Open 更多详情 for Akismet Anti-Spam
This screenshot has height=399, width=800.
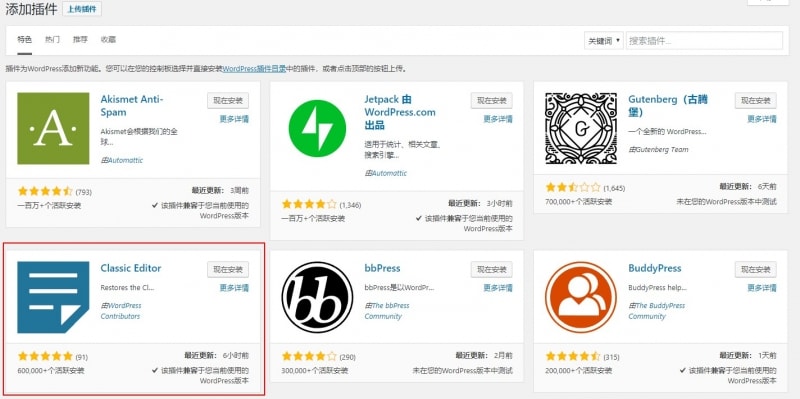coord(234,119)
